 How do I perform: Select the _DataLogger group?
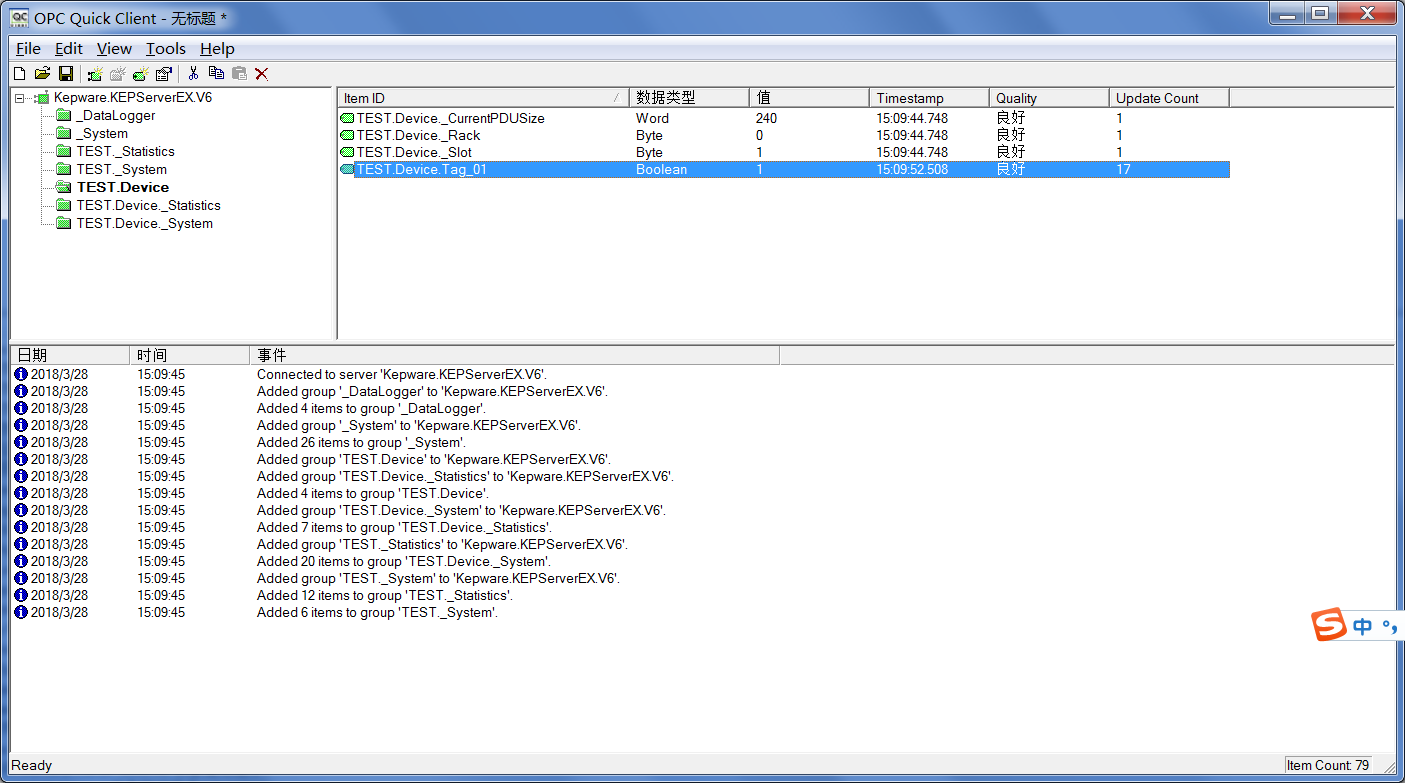pyautogui.click(x=116, y=116)
